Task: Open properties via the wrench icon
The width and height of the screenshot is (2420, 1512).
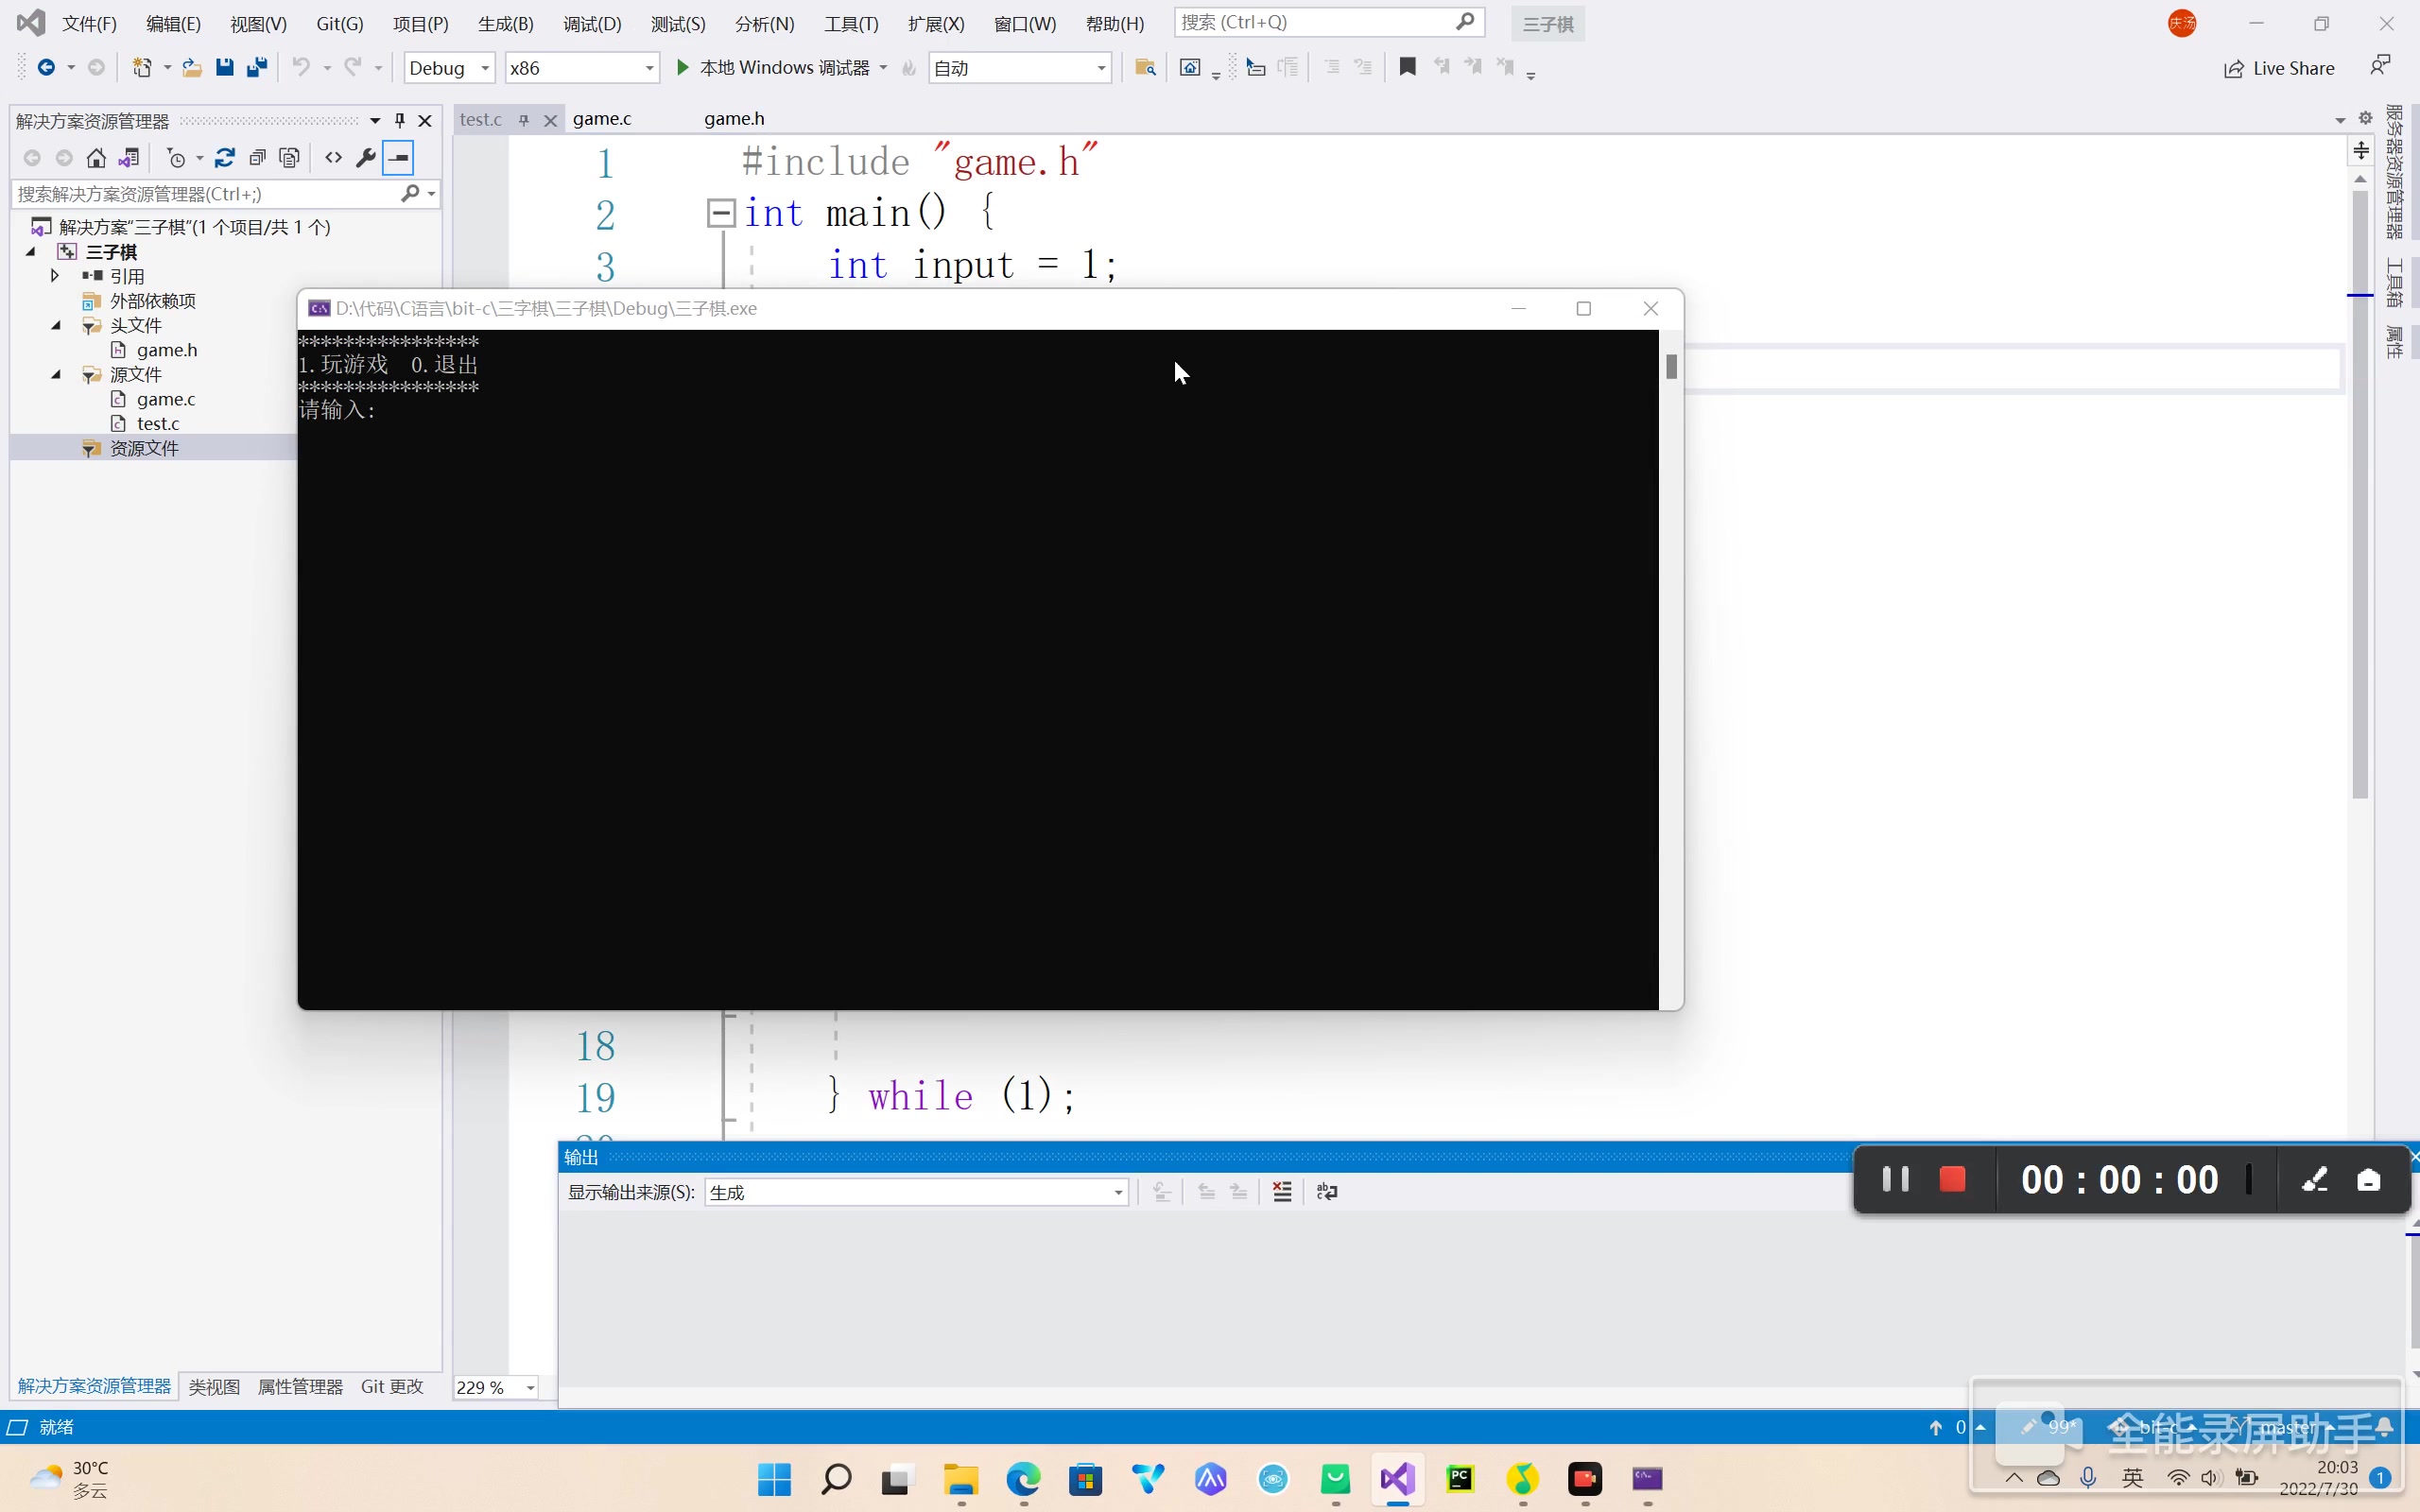Action: coord(366,158)
